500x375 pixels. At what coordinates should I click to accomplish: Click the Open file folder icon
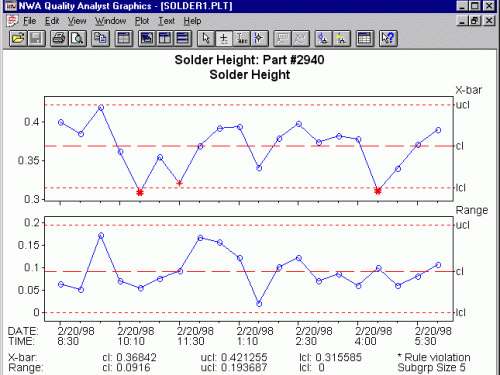point(18,38)
